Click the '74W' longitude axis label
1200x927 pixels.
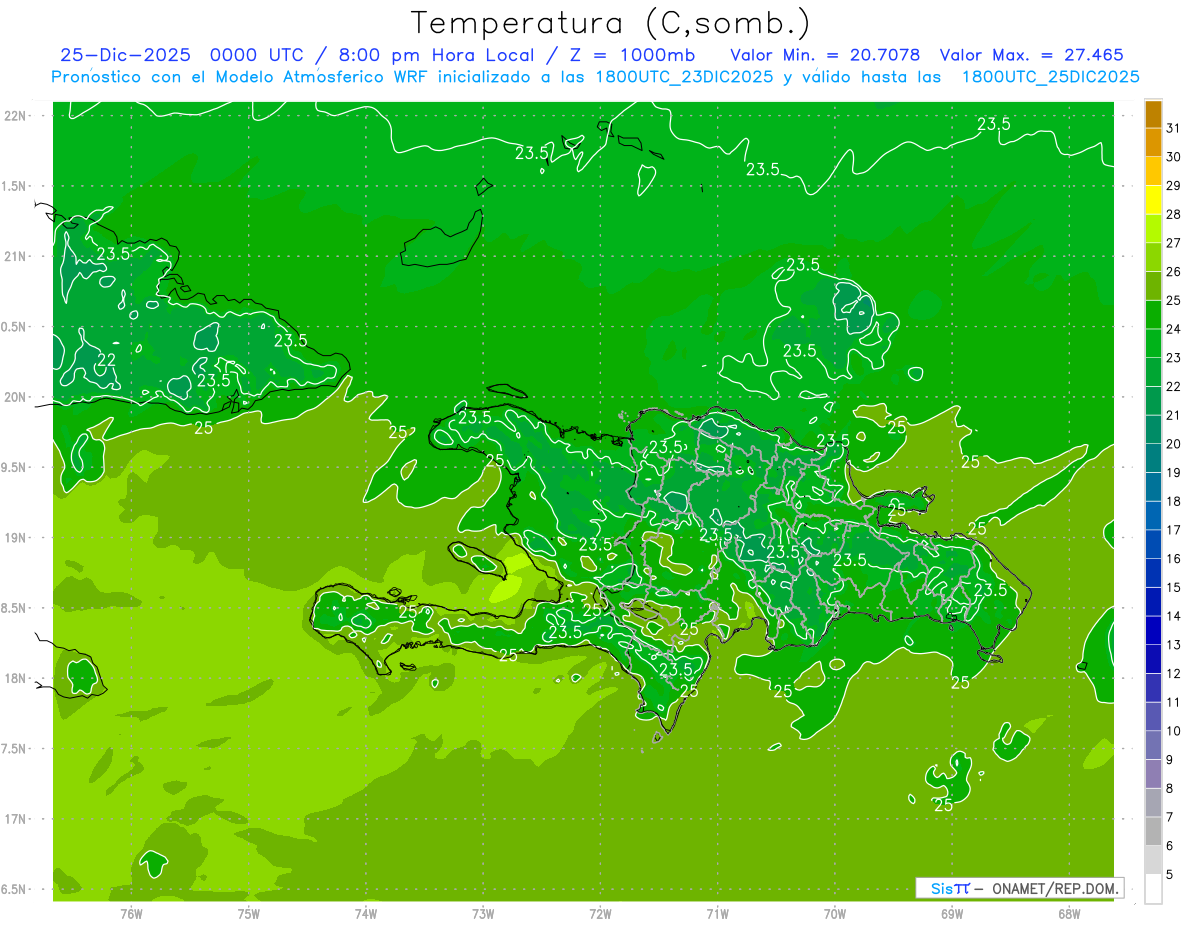tap(366, 914)
